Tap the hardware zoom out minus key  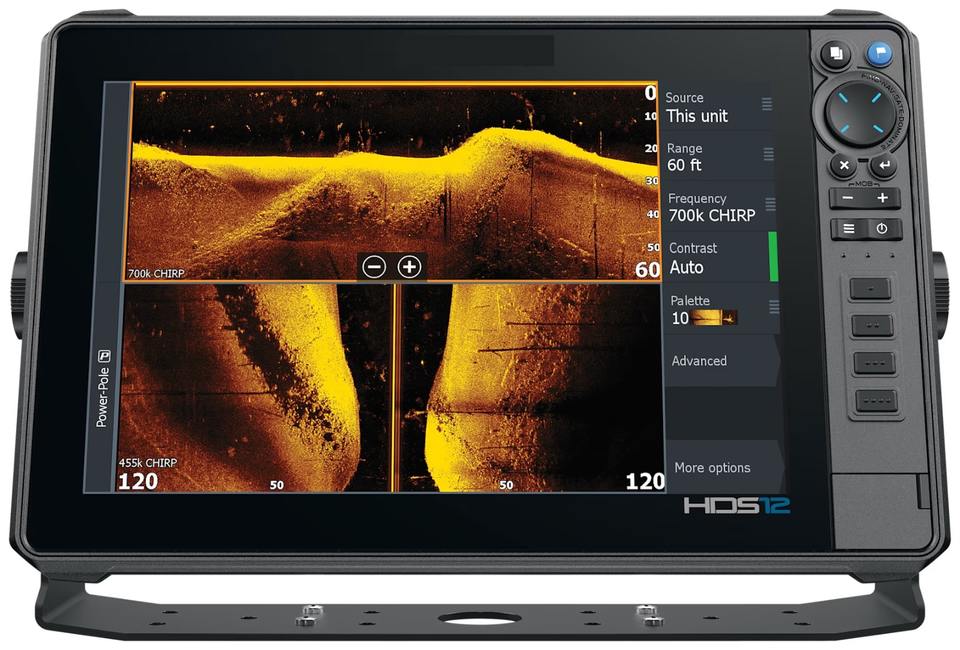tap(847, 198)
